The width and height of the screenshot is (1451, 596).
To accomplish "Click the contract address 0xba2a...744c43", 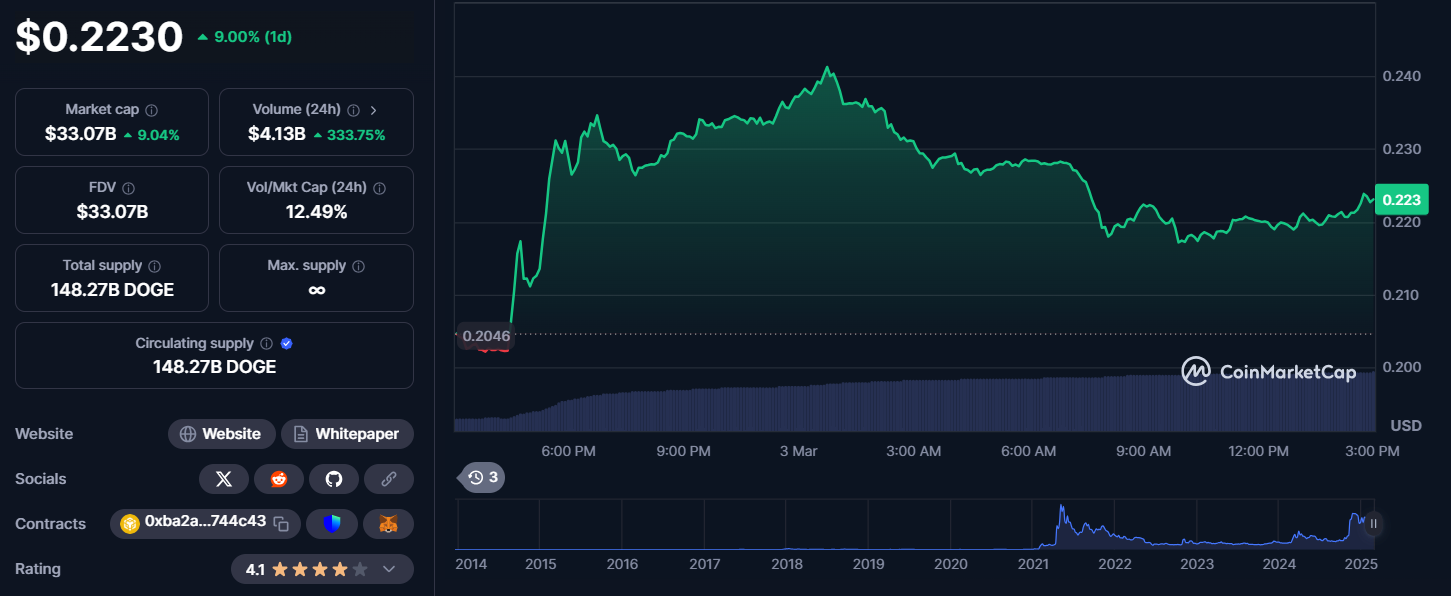I will pos(205,521).
